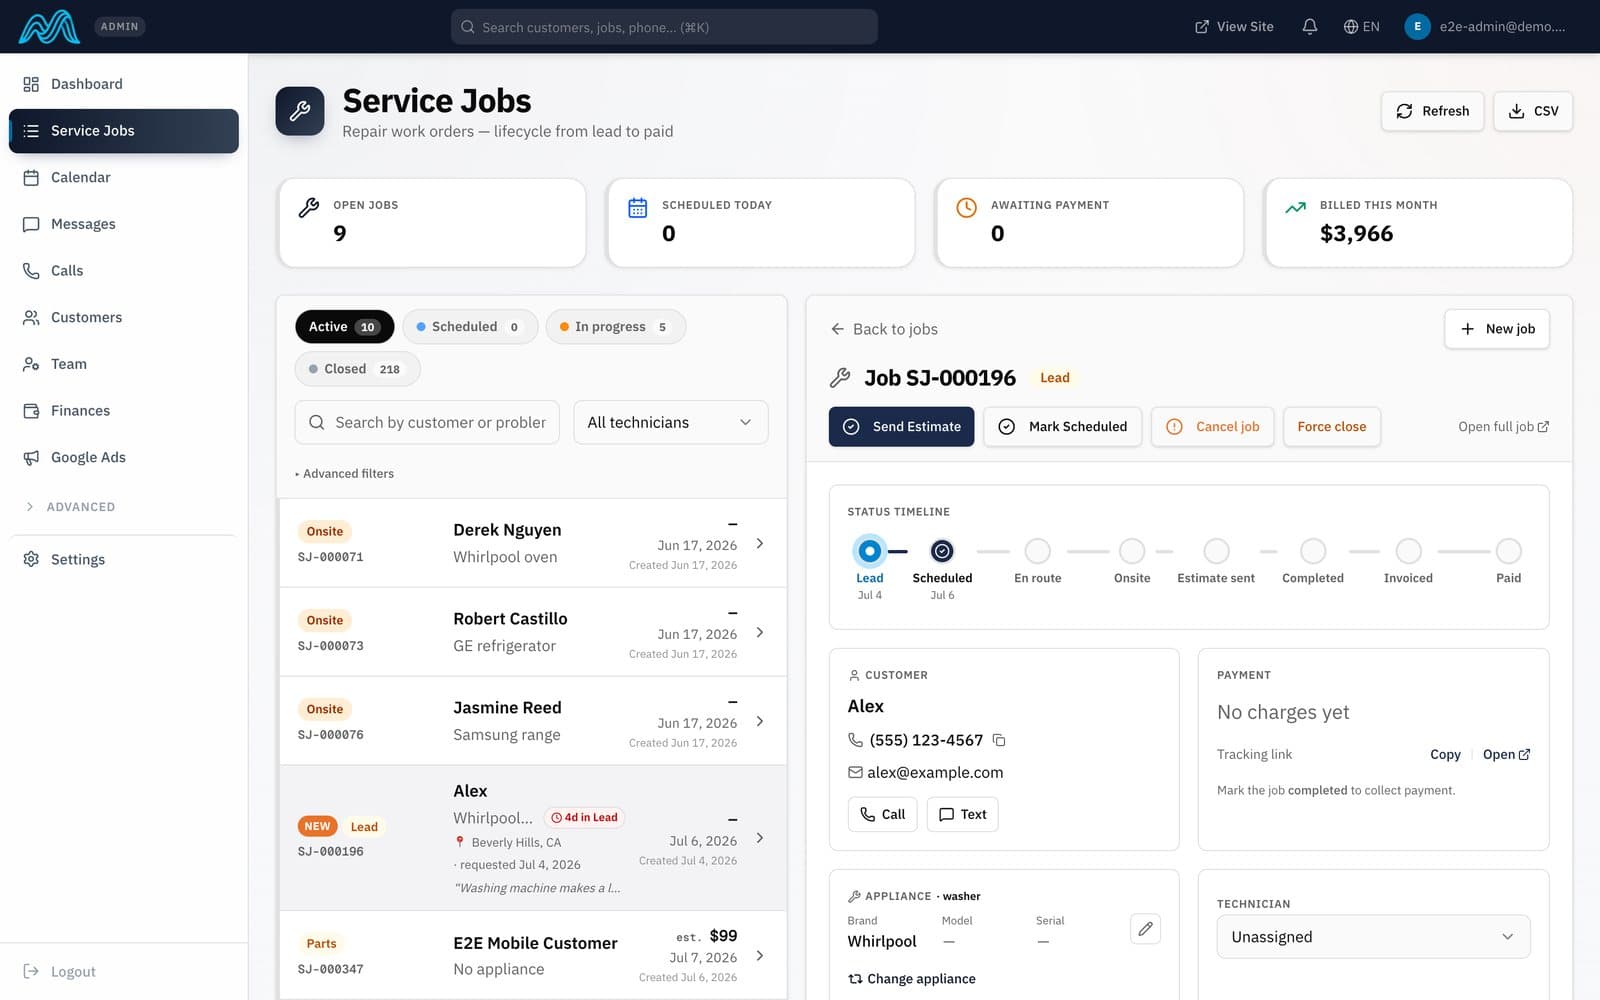Click the Change appliance link
The height and width of the screenshot is (1000, 1600).
[x=912, y=979]
